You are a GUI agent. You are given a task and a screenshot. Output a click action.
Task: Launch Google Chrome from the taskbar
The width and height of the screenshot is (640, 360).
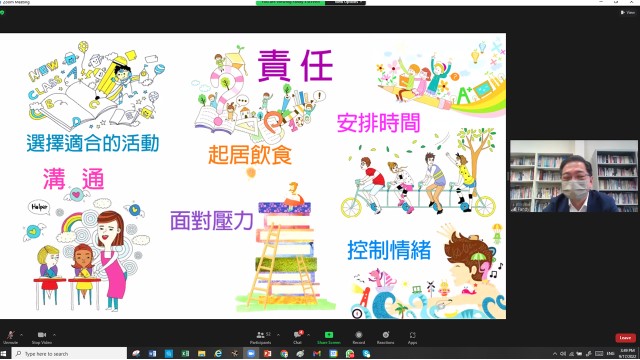click(284, 353)
